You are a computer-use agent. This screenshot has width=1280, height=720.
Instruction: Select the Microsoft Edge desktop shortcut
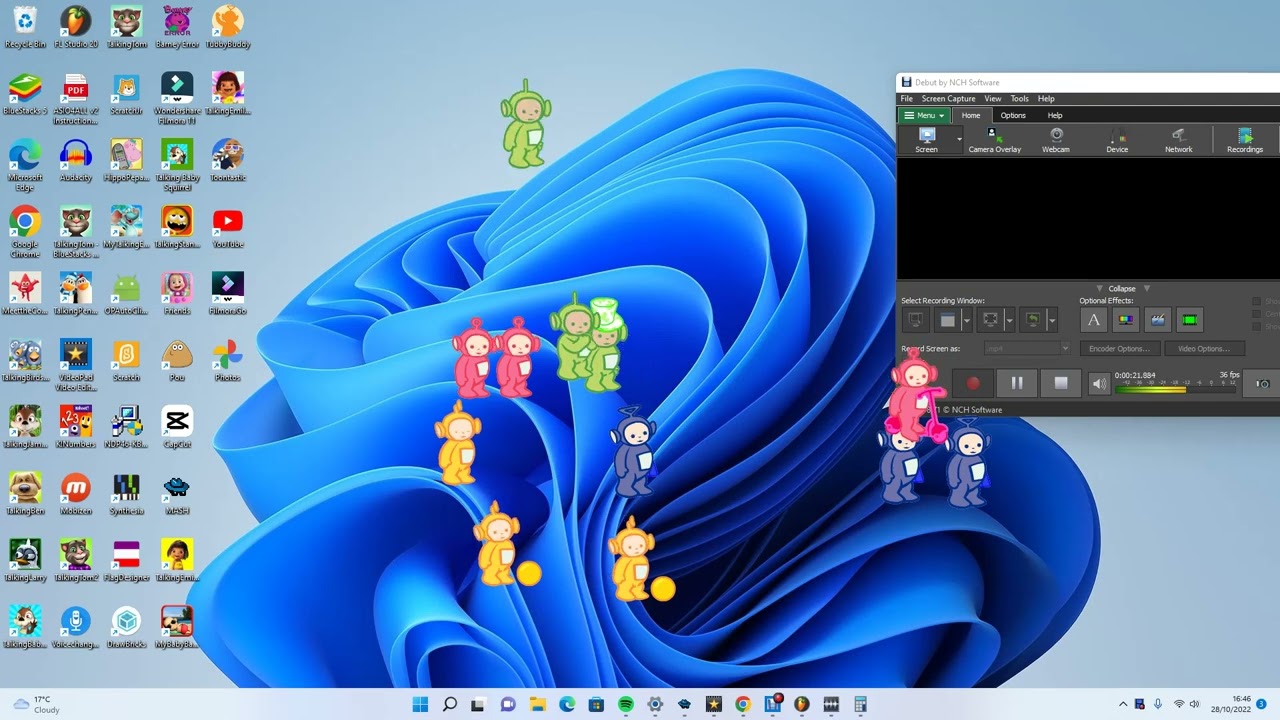[x=25, y=164]
